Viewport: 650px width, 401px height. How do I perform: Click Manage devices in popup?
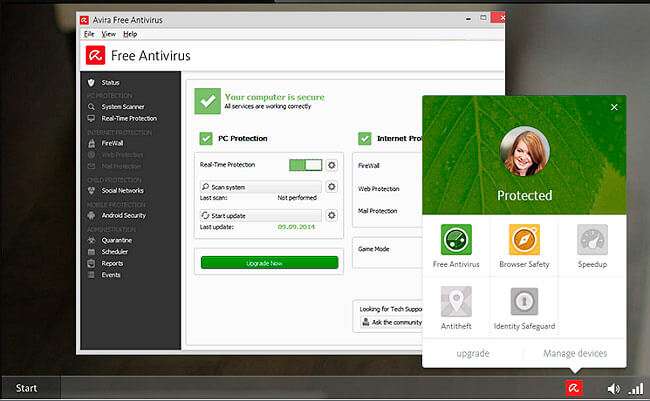(x=575, y=353)
